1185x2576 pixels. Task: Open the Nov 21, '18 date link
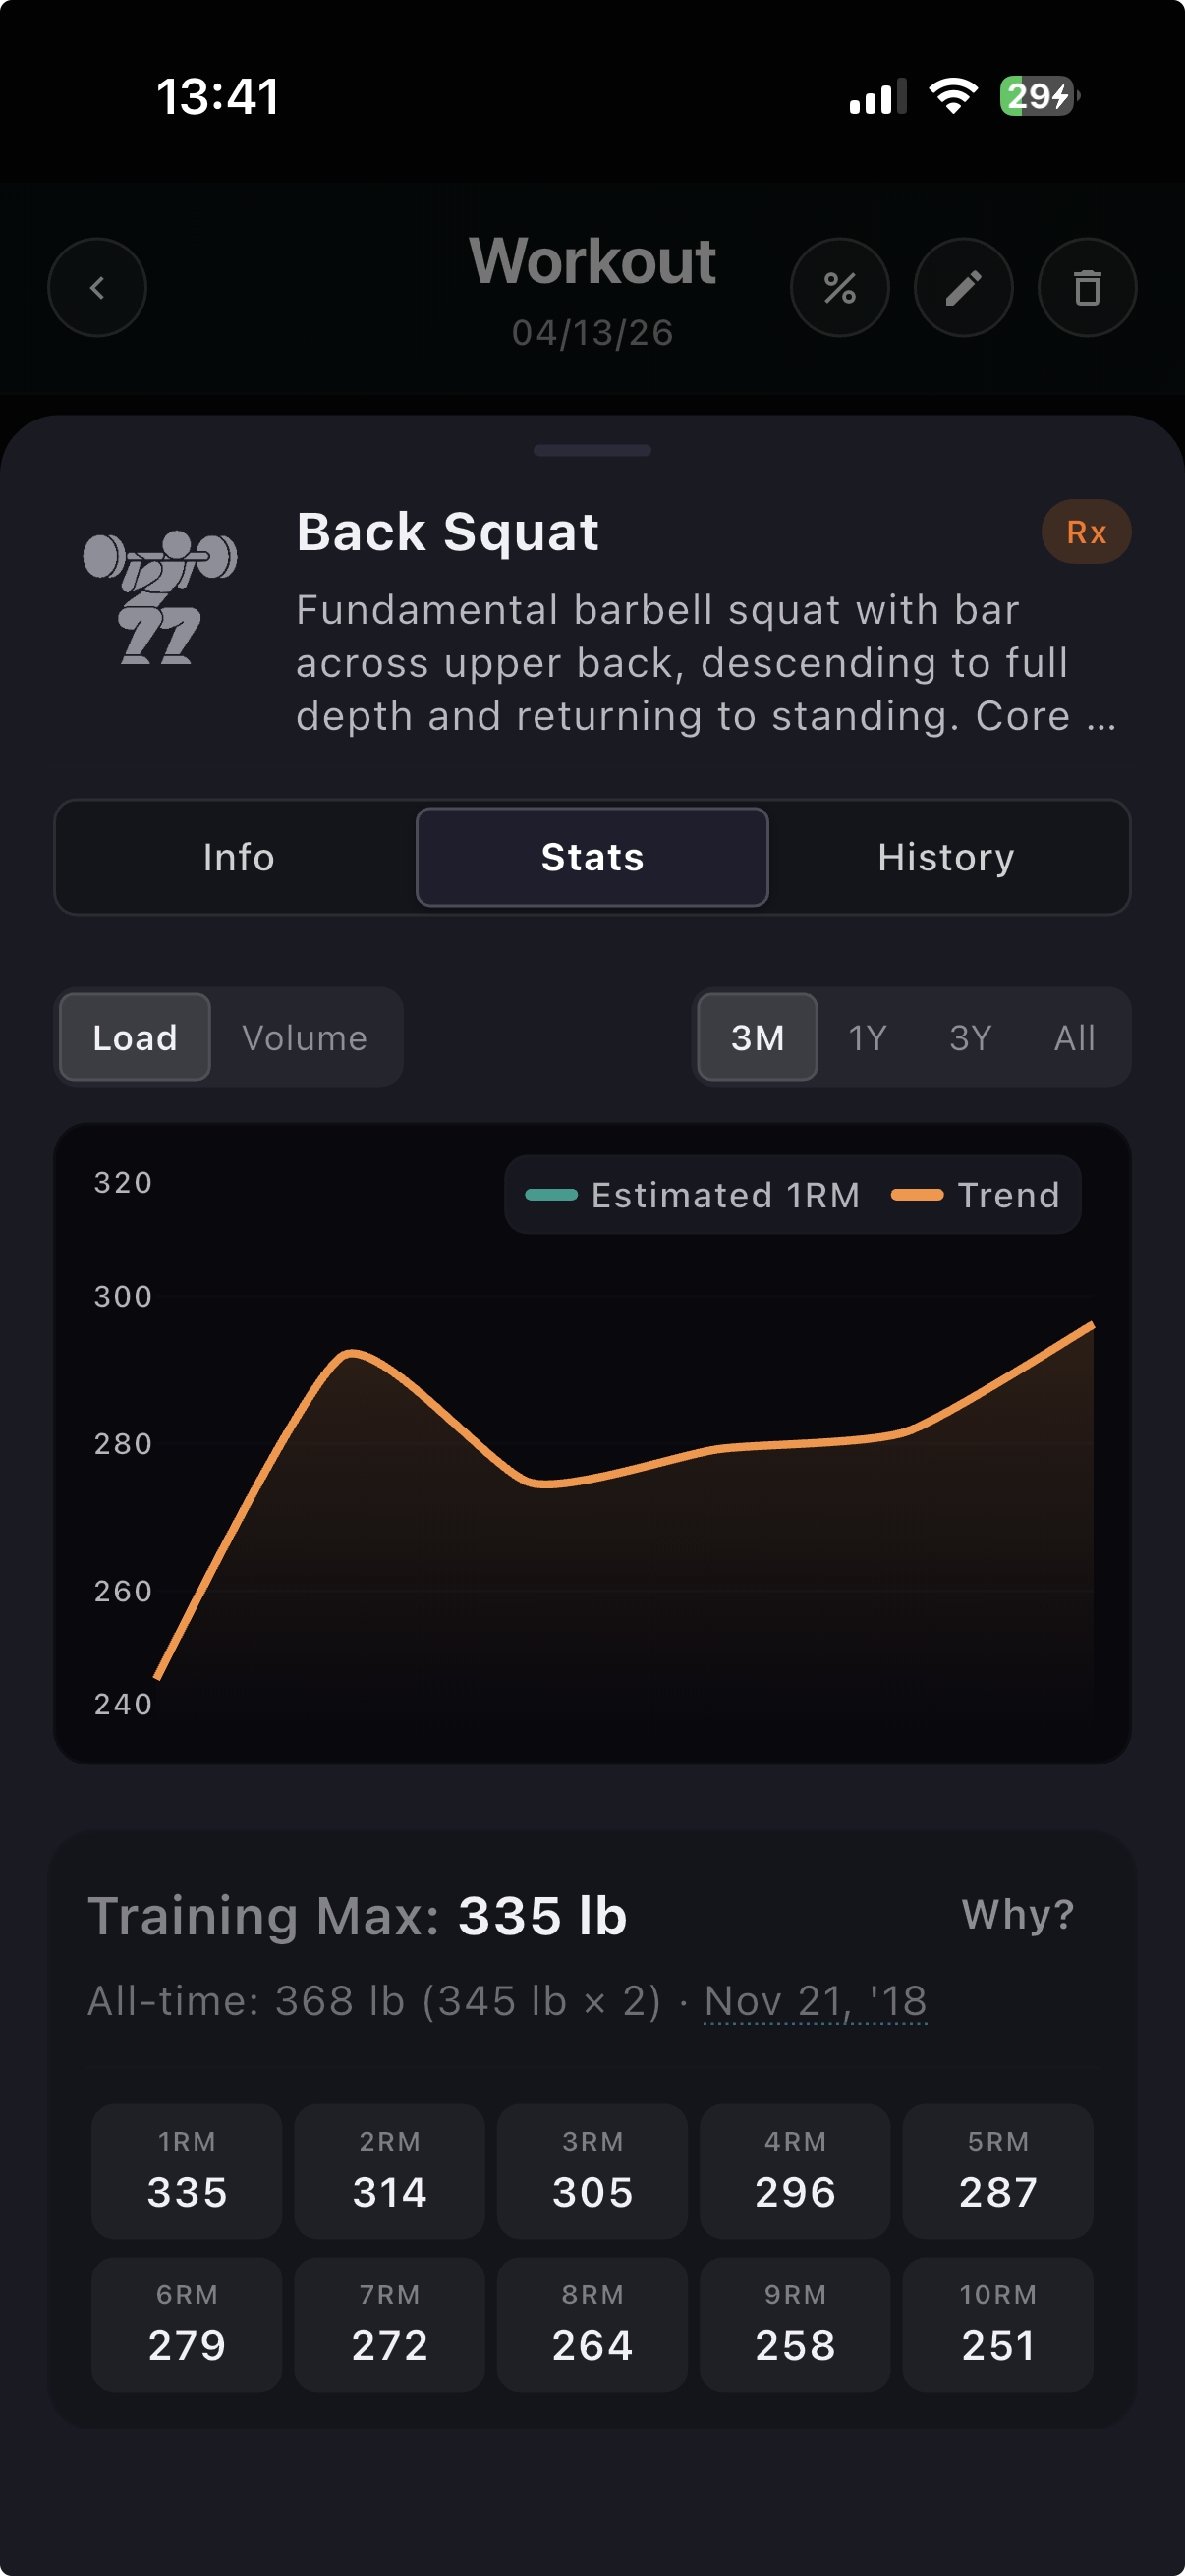coord(815,2001)
